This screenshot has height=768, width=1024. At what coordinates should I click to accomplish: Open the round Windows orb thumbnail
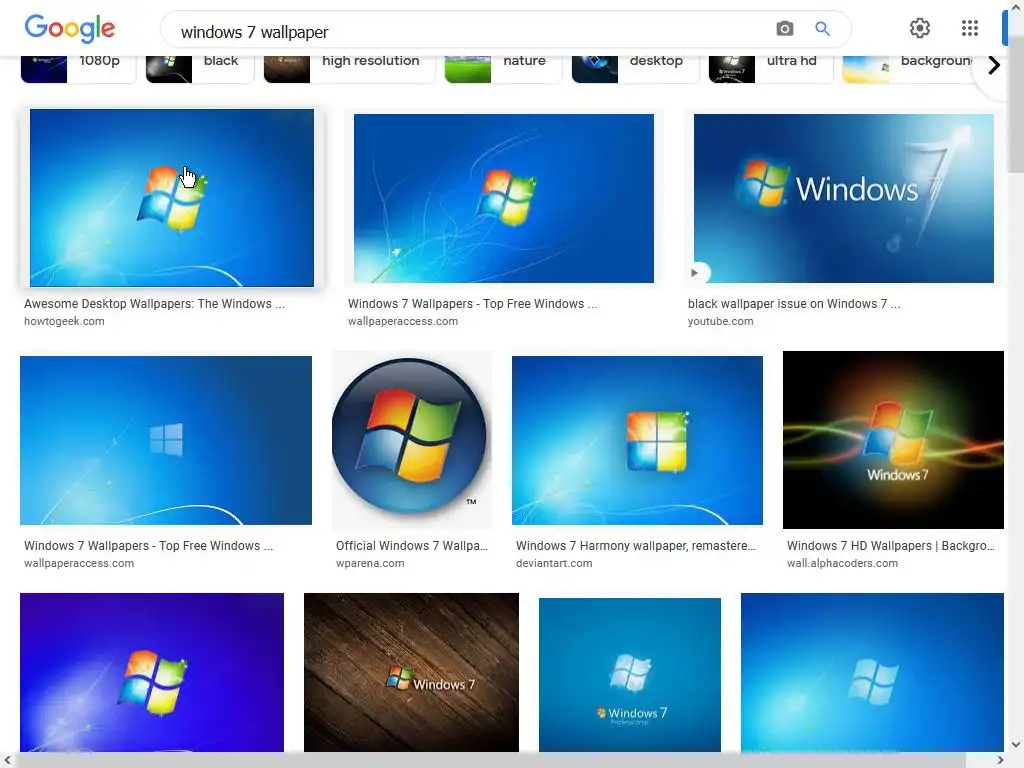coord(412,440)
